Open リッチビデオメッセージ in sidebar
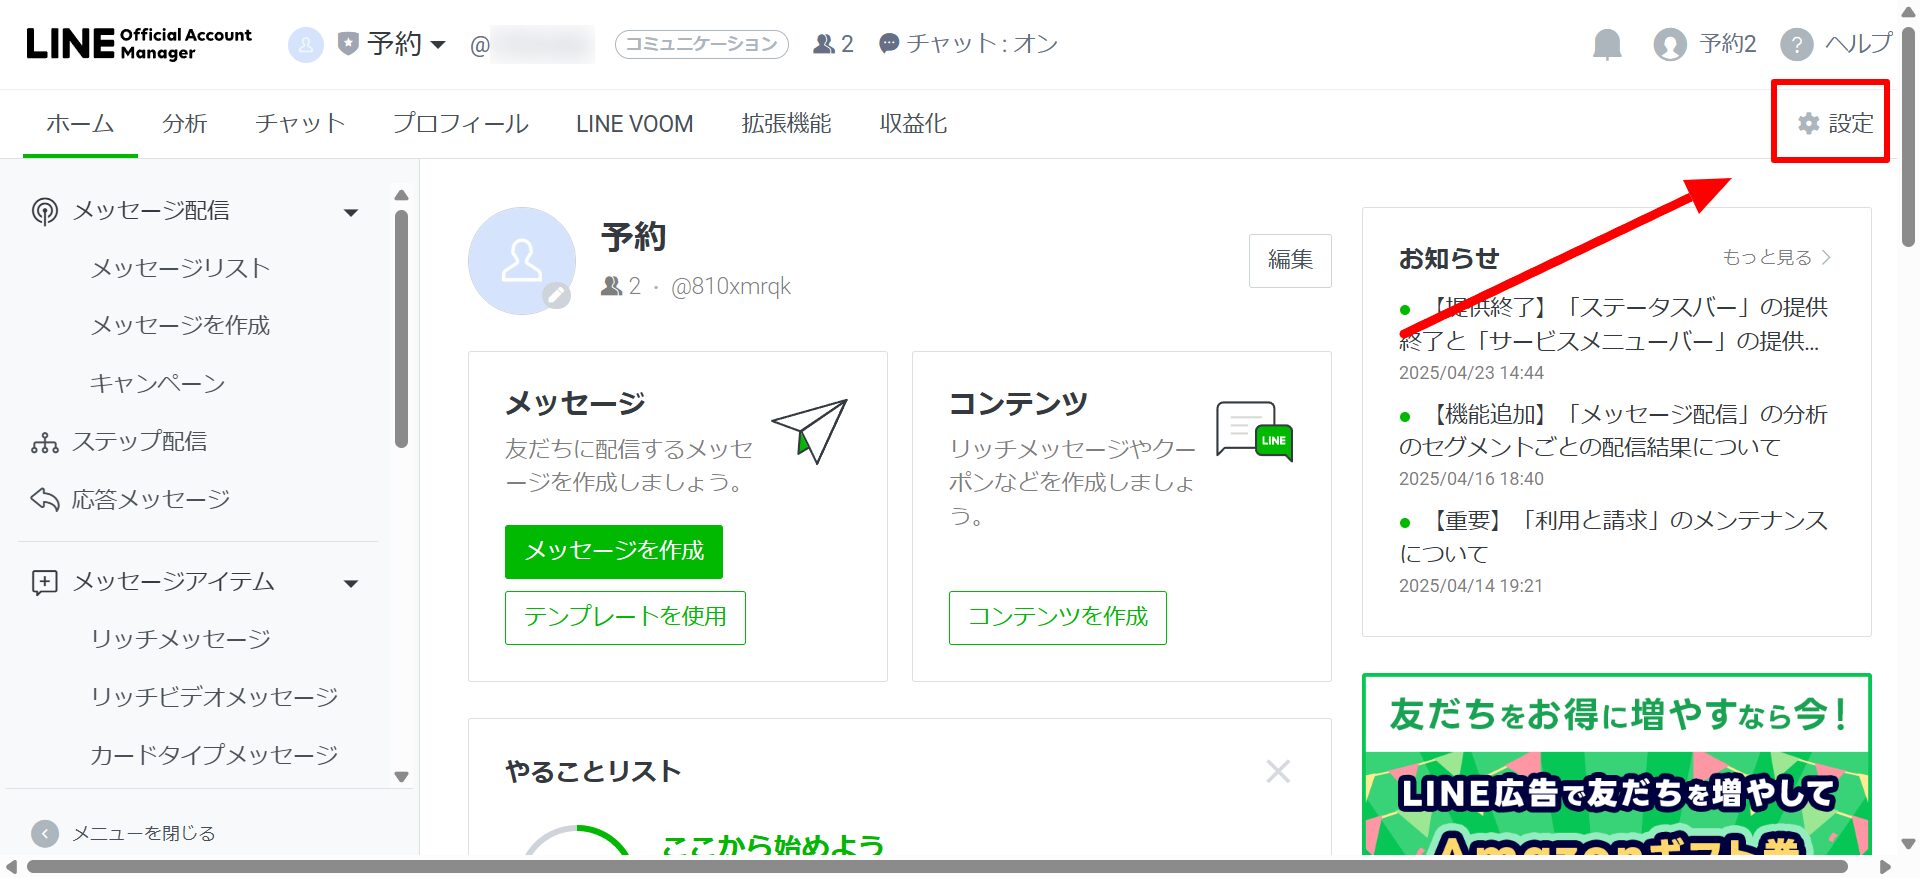 214,697
